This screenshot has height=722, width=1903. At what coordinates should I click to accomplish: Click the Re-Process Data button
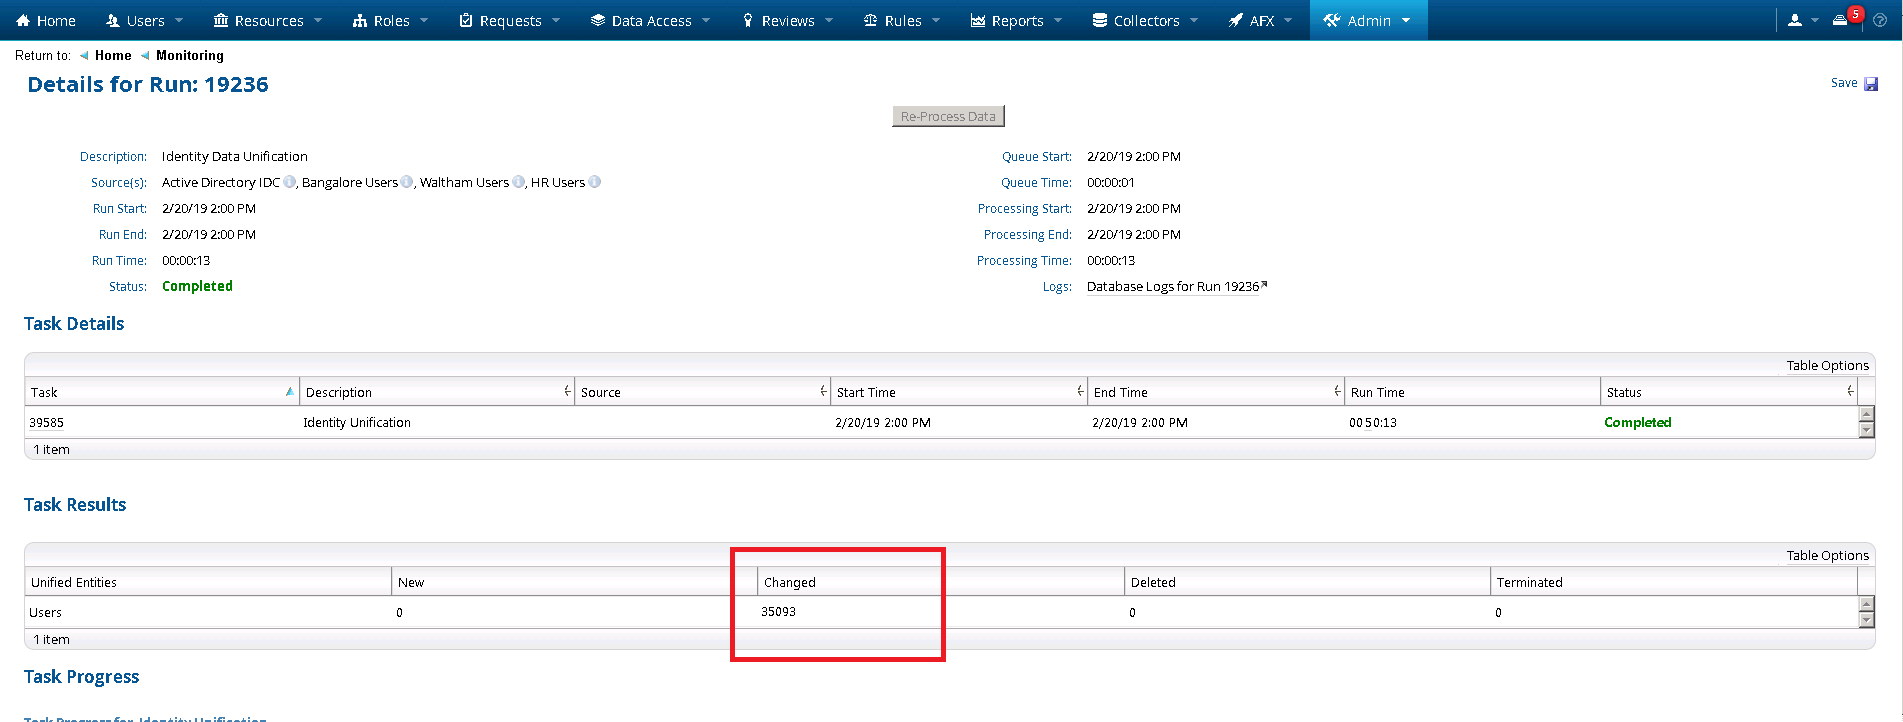(x=948, y=117)
